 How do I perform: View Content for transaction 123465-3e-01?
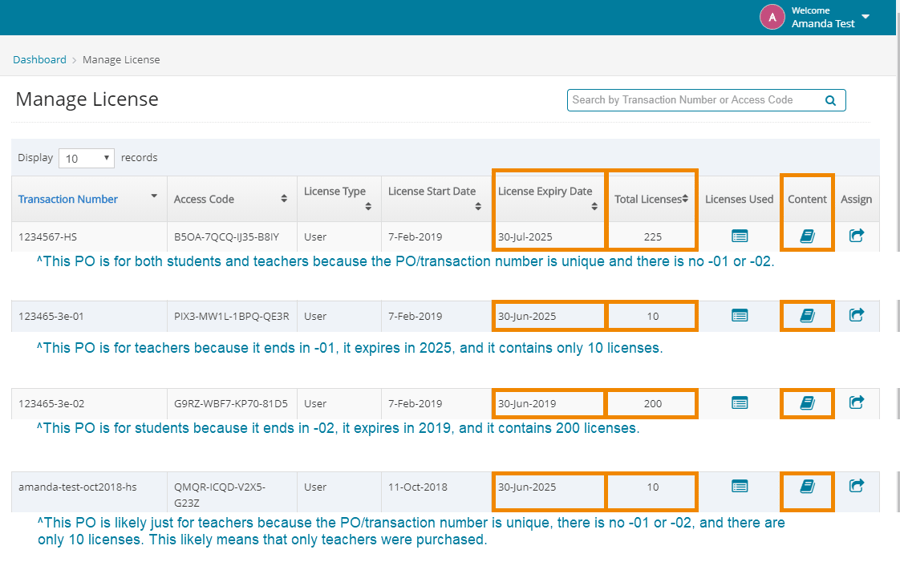coord(807,315)
